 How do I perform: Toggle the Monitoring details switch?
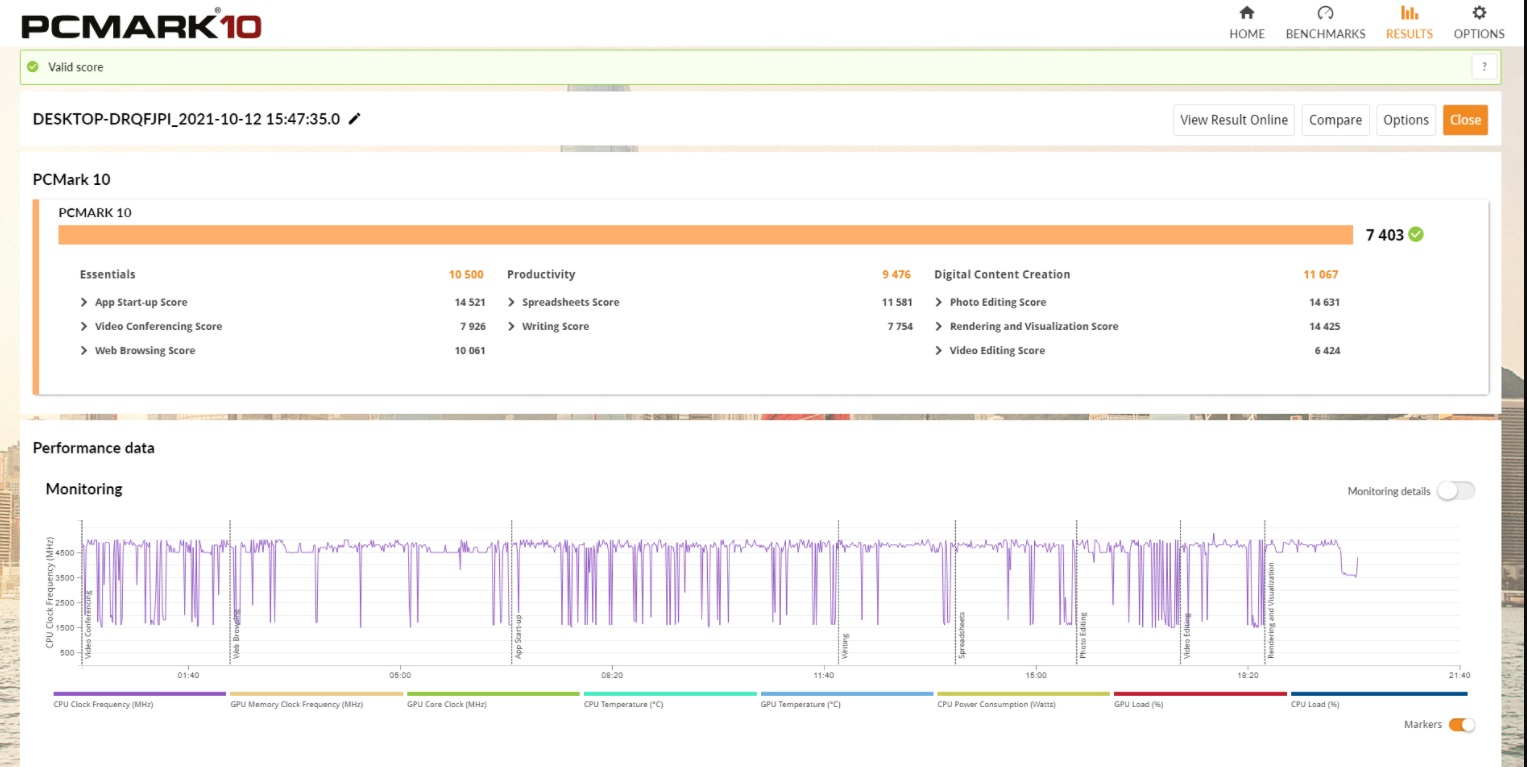1455,491
